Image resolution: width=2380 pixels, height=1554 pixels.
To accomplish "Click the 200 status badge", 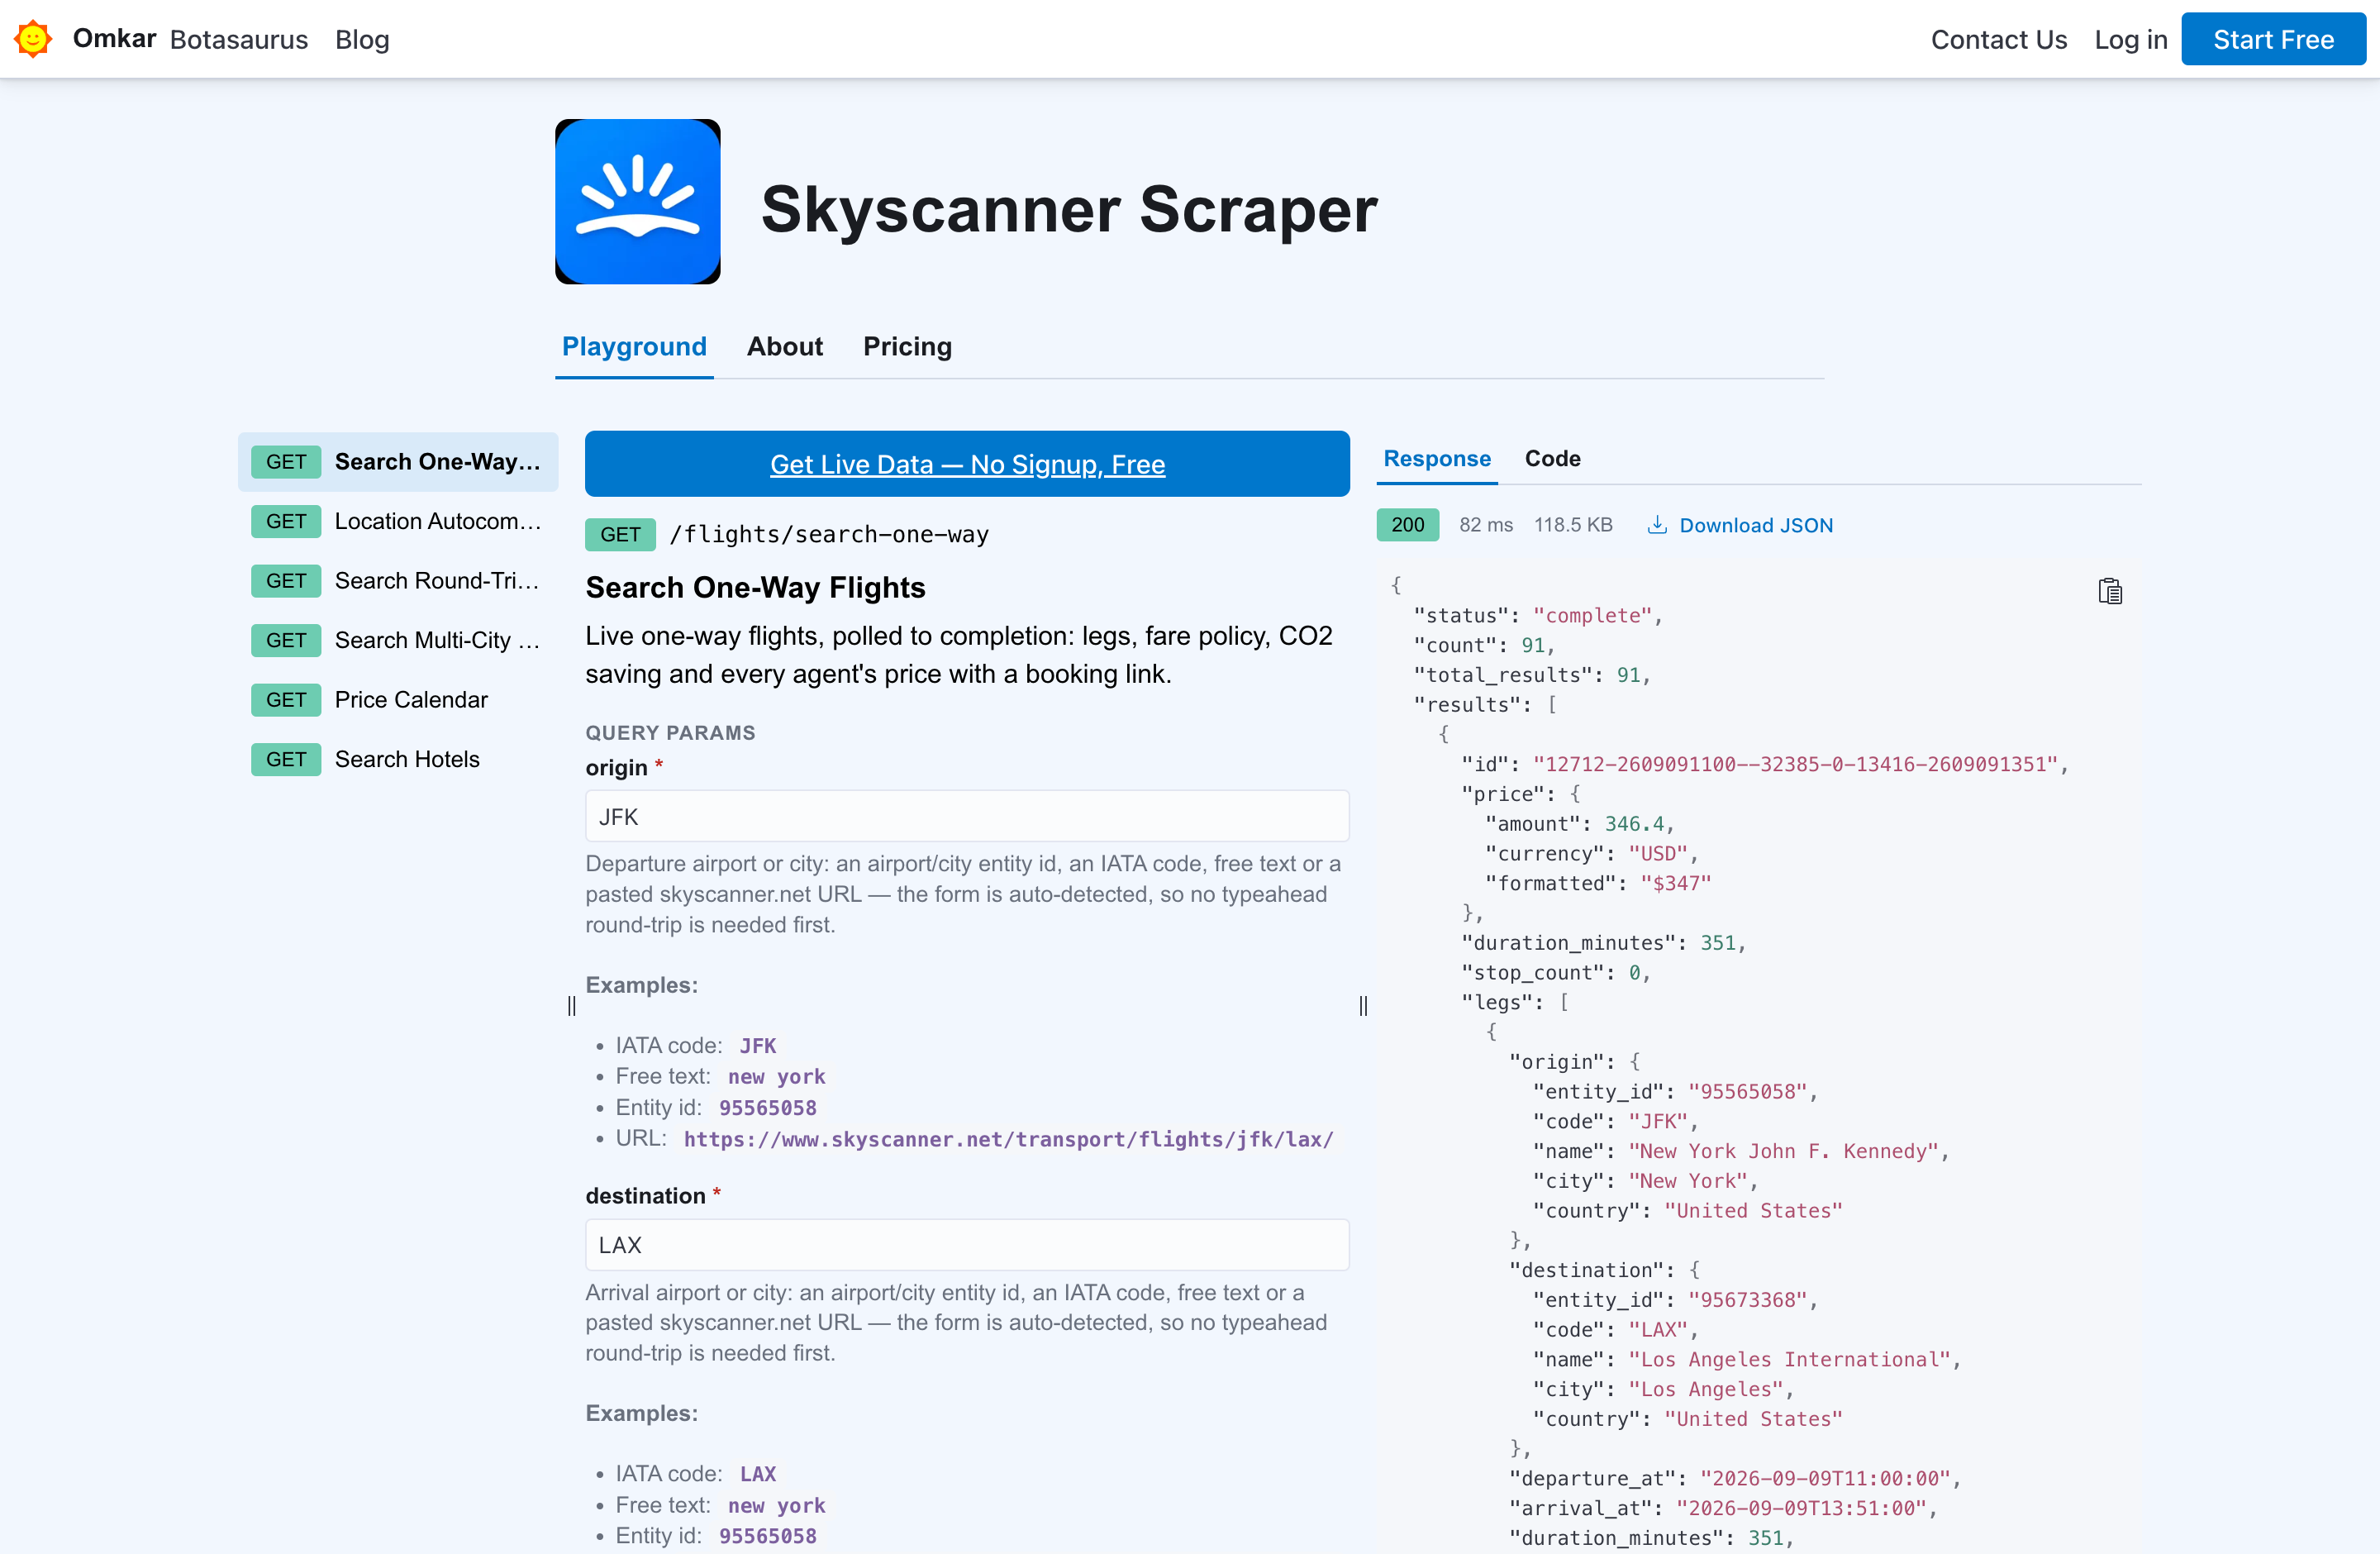I will 1407,524.
